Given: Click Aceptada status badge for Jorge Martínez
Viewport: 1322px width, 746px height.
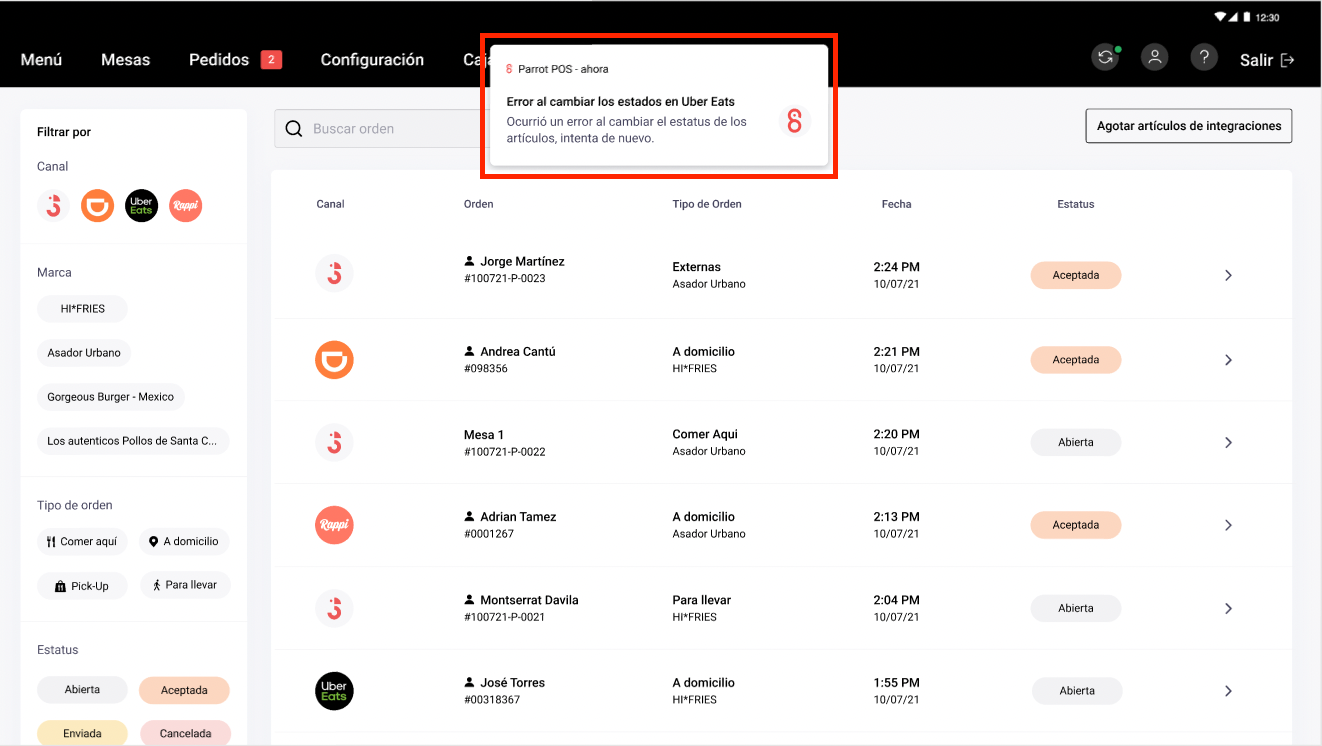Looking at the screenshot, I should click(1076, 275).
